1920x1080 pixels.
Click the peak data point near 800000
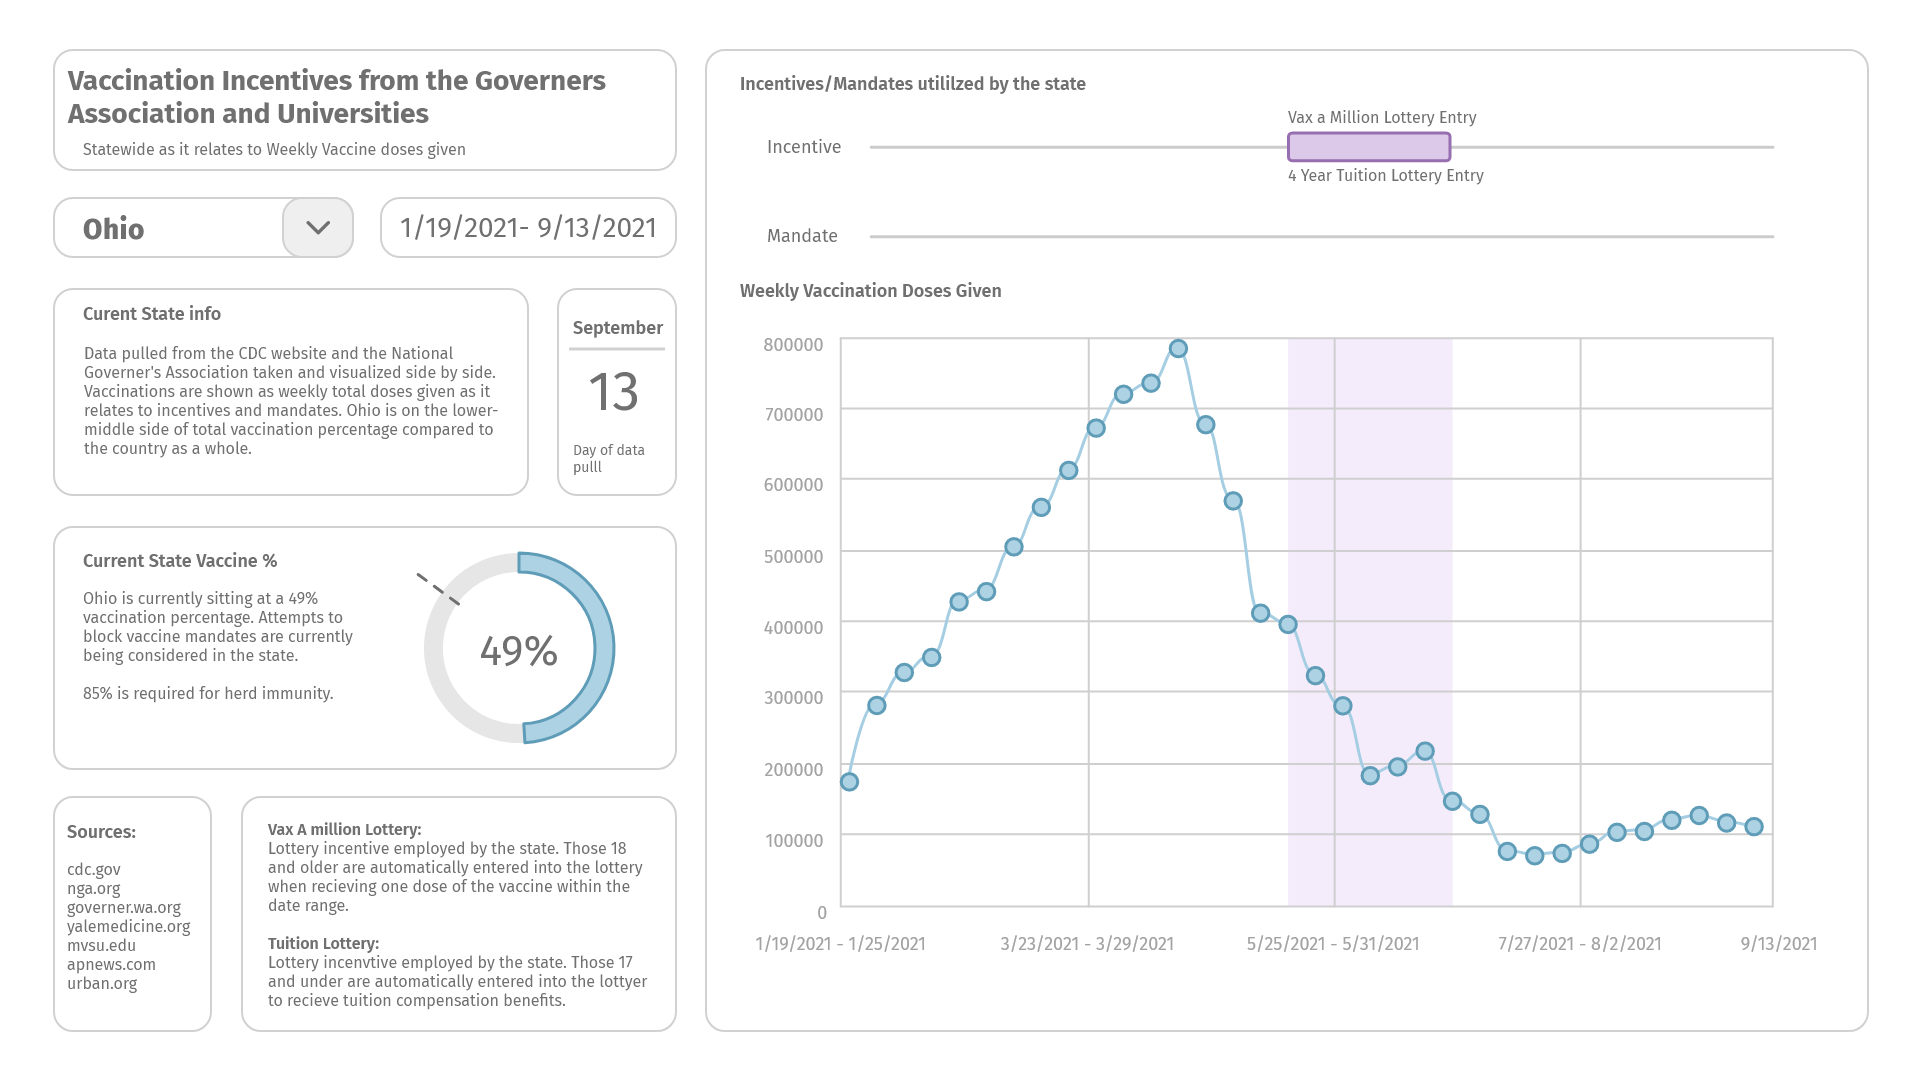pos(1178,349)
